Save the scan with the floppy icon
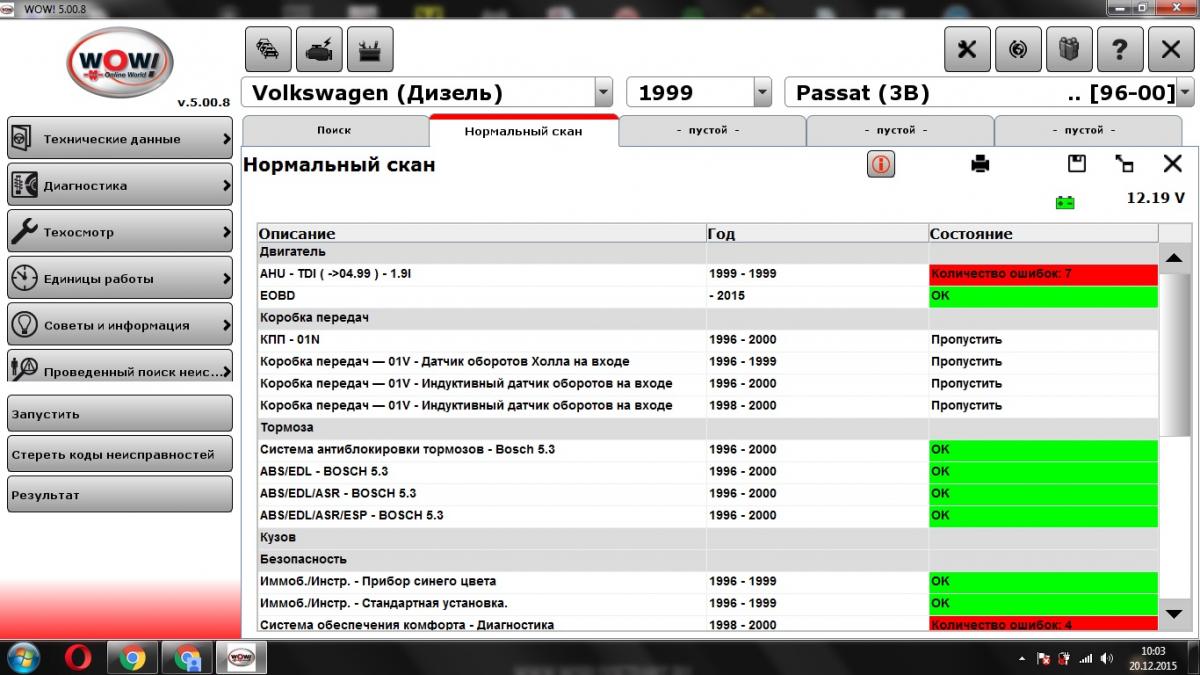The height and width of the screenshot is (675, 1200). [1077, 164]
